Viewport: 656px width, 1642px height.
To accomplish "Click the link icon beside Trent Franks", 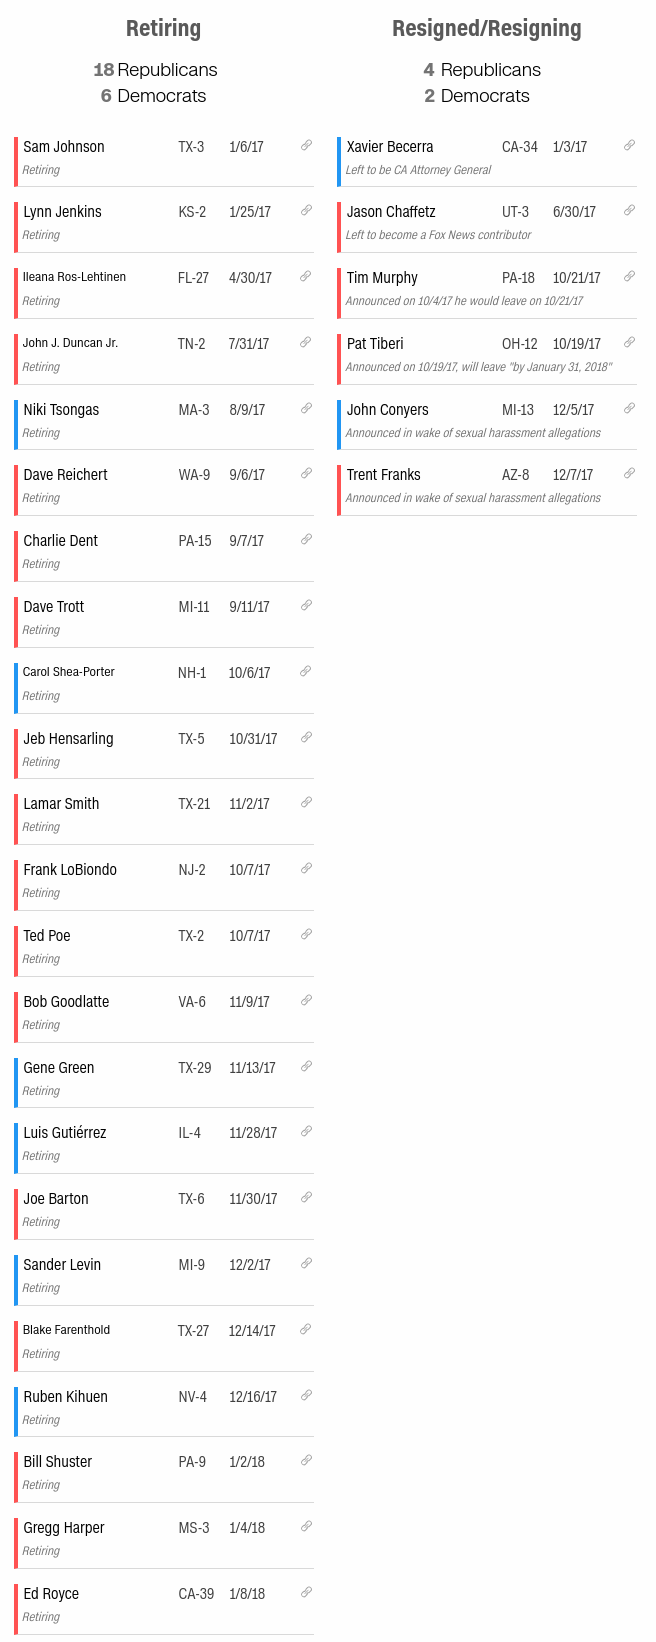I will [x=629, y=473].
